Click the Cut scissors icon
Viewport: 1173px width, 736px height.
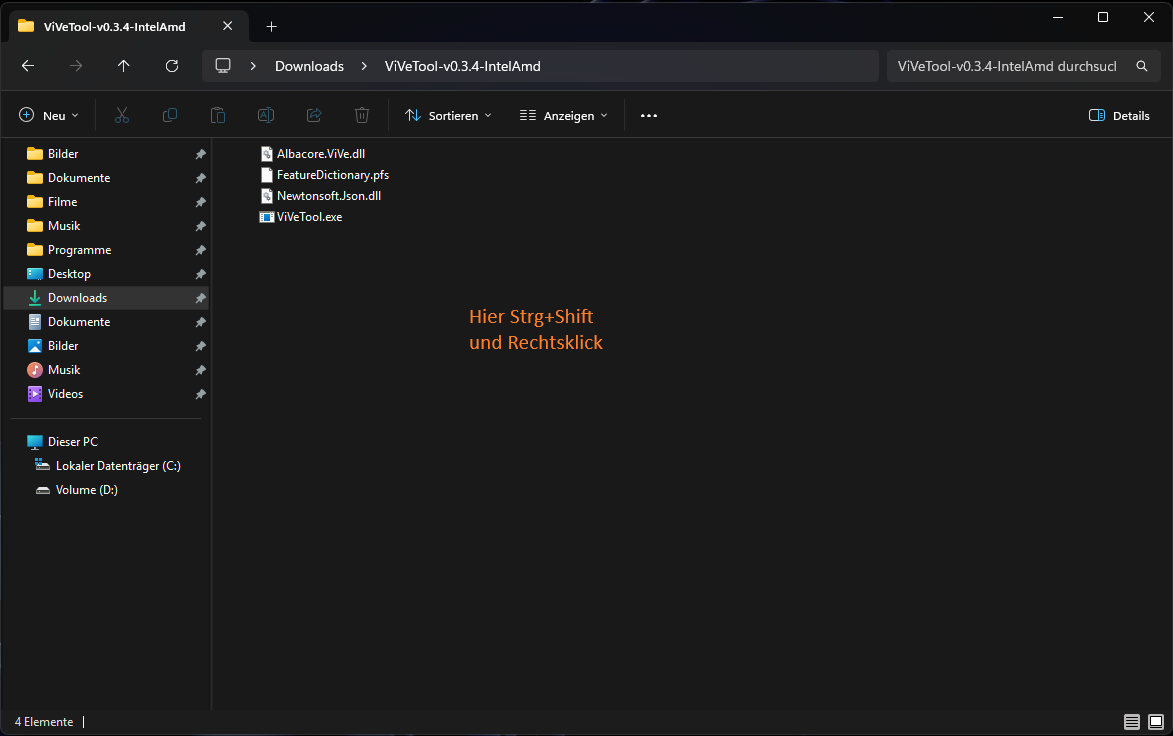tap(122, 115)
